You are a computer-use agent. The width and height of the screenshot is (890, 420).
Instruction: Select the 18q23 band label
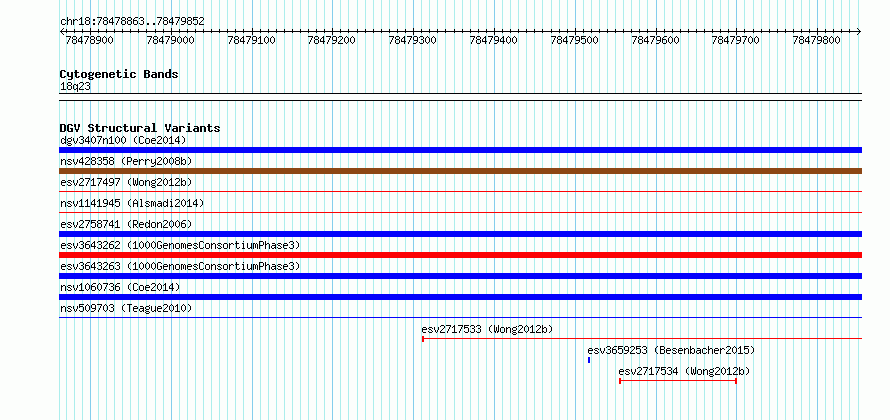[75, 87]
